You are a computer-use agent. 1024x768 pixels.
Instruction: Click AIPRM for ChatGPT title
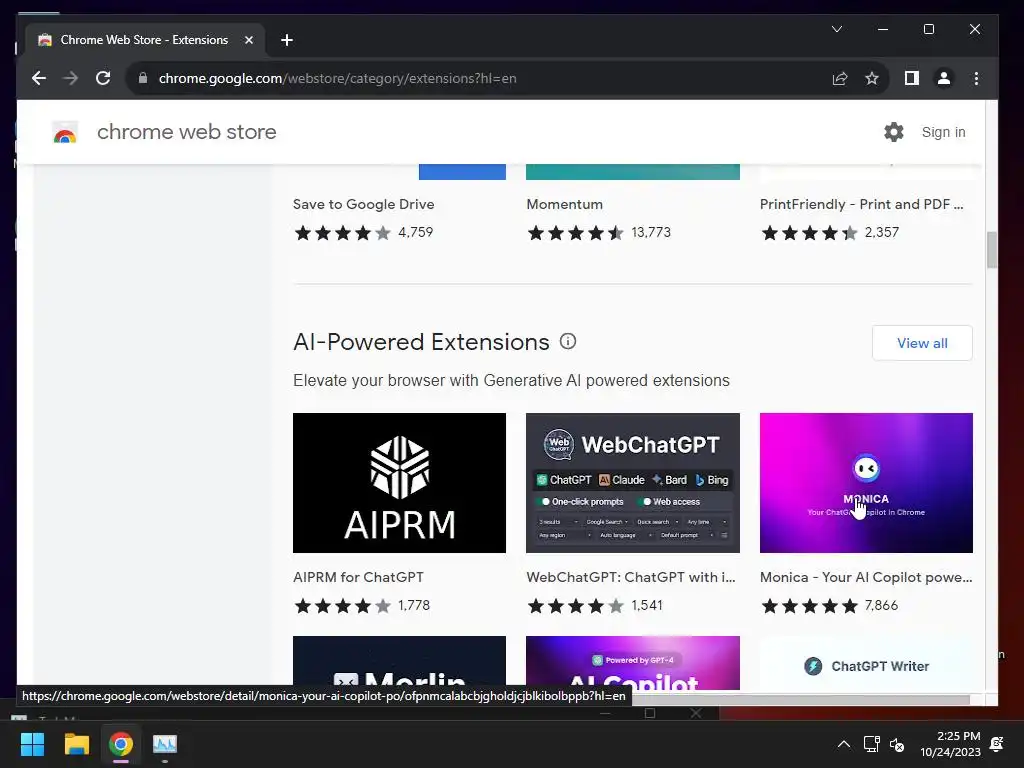pyautogui.click(x=359, y=577)
